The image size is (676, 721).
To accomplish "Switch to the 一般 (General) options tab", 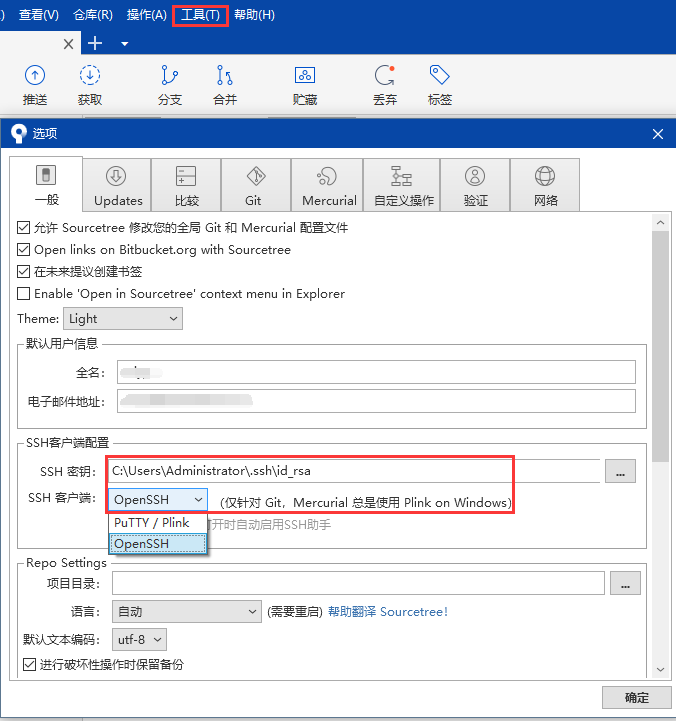I will (46, 184).
